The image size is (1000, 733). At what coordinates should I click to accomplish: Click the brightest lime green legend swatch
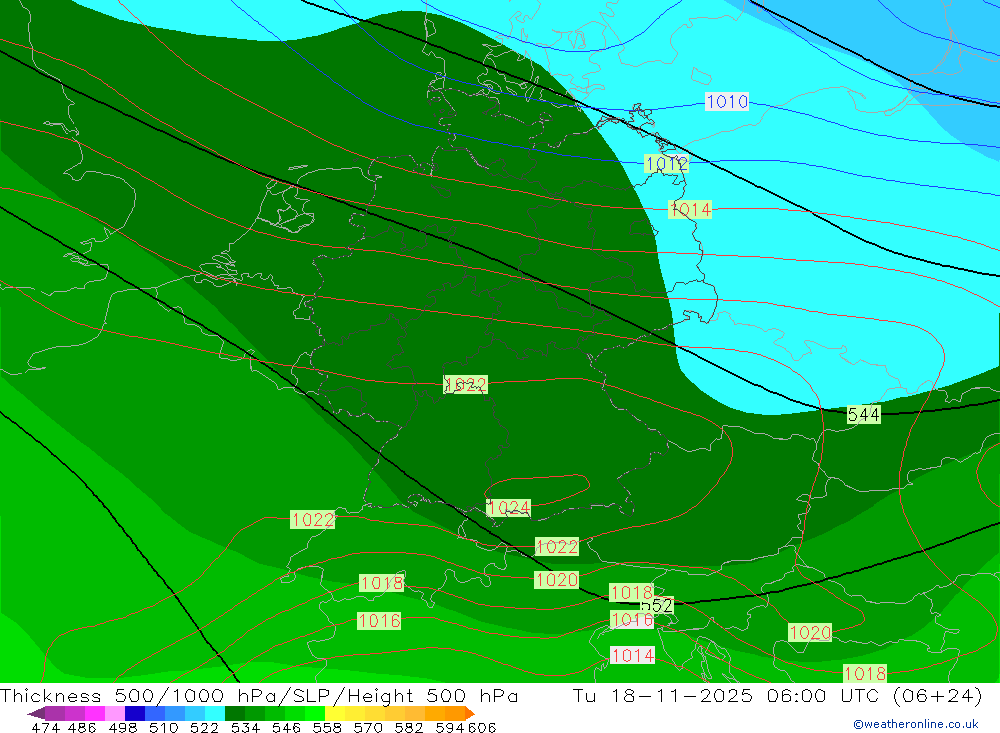315,713
